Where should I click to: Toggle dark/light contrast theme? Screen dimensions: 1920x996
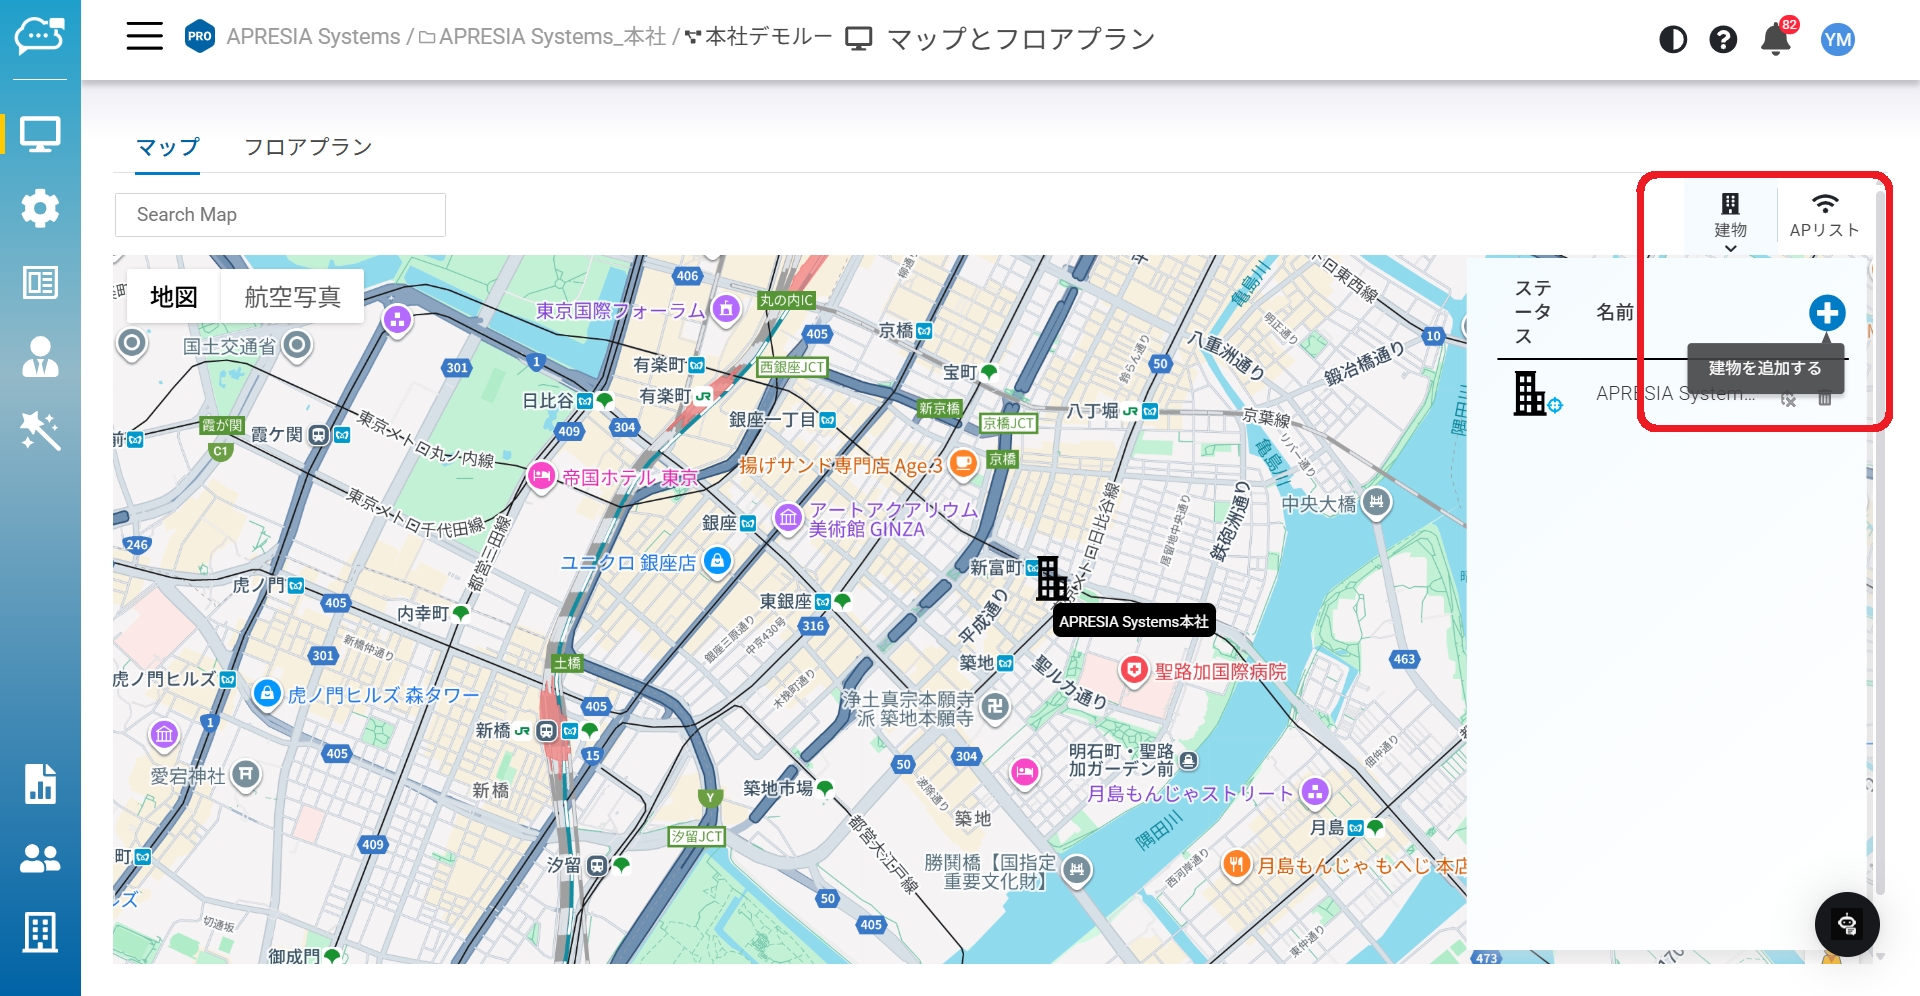click(x=1673, y=39)
